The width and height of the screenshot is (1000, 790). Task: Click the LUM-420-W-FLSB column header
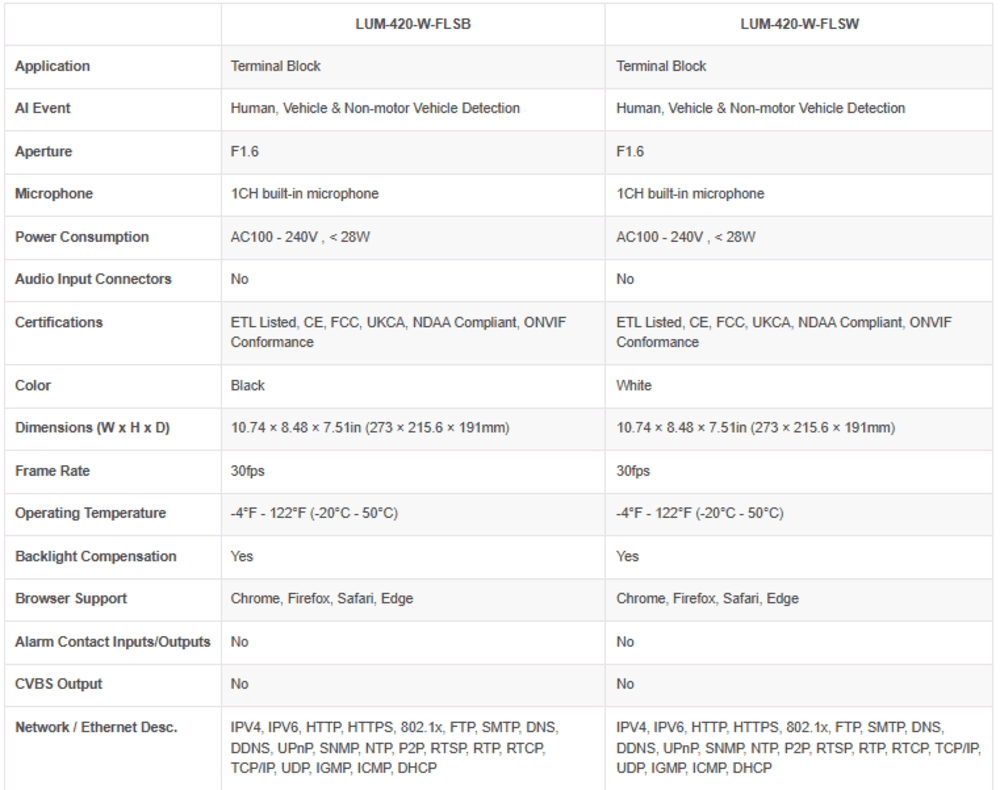(413, 24)
